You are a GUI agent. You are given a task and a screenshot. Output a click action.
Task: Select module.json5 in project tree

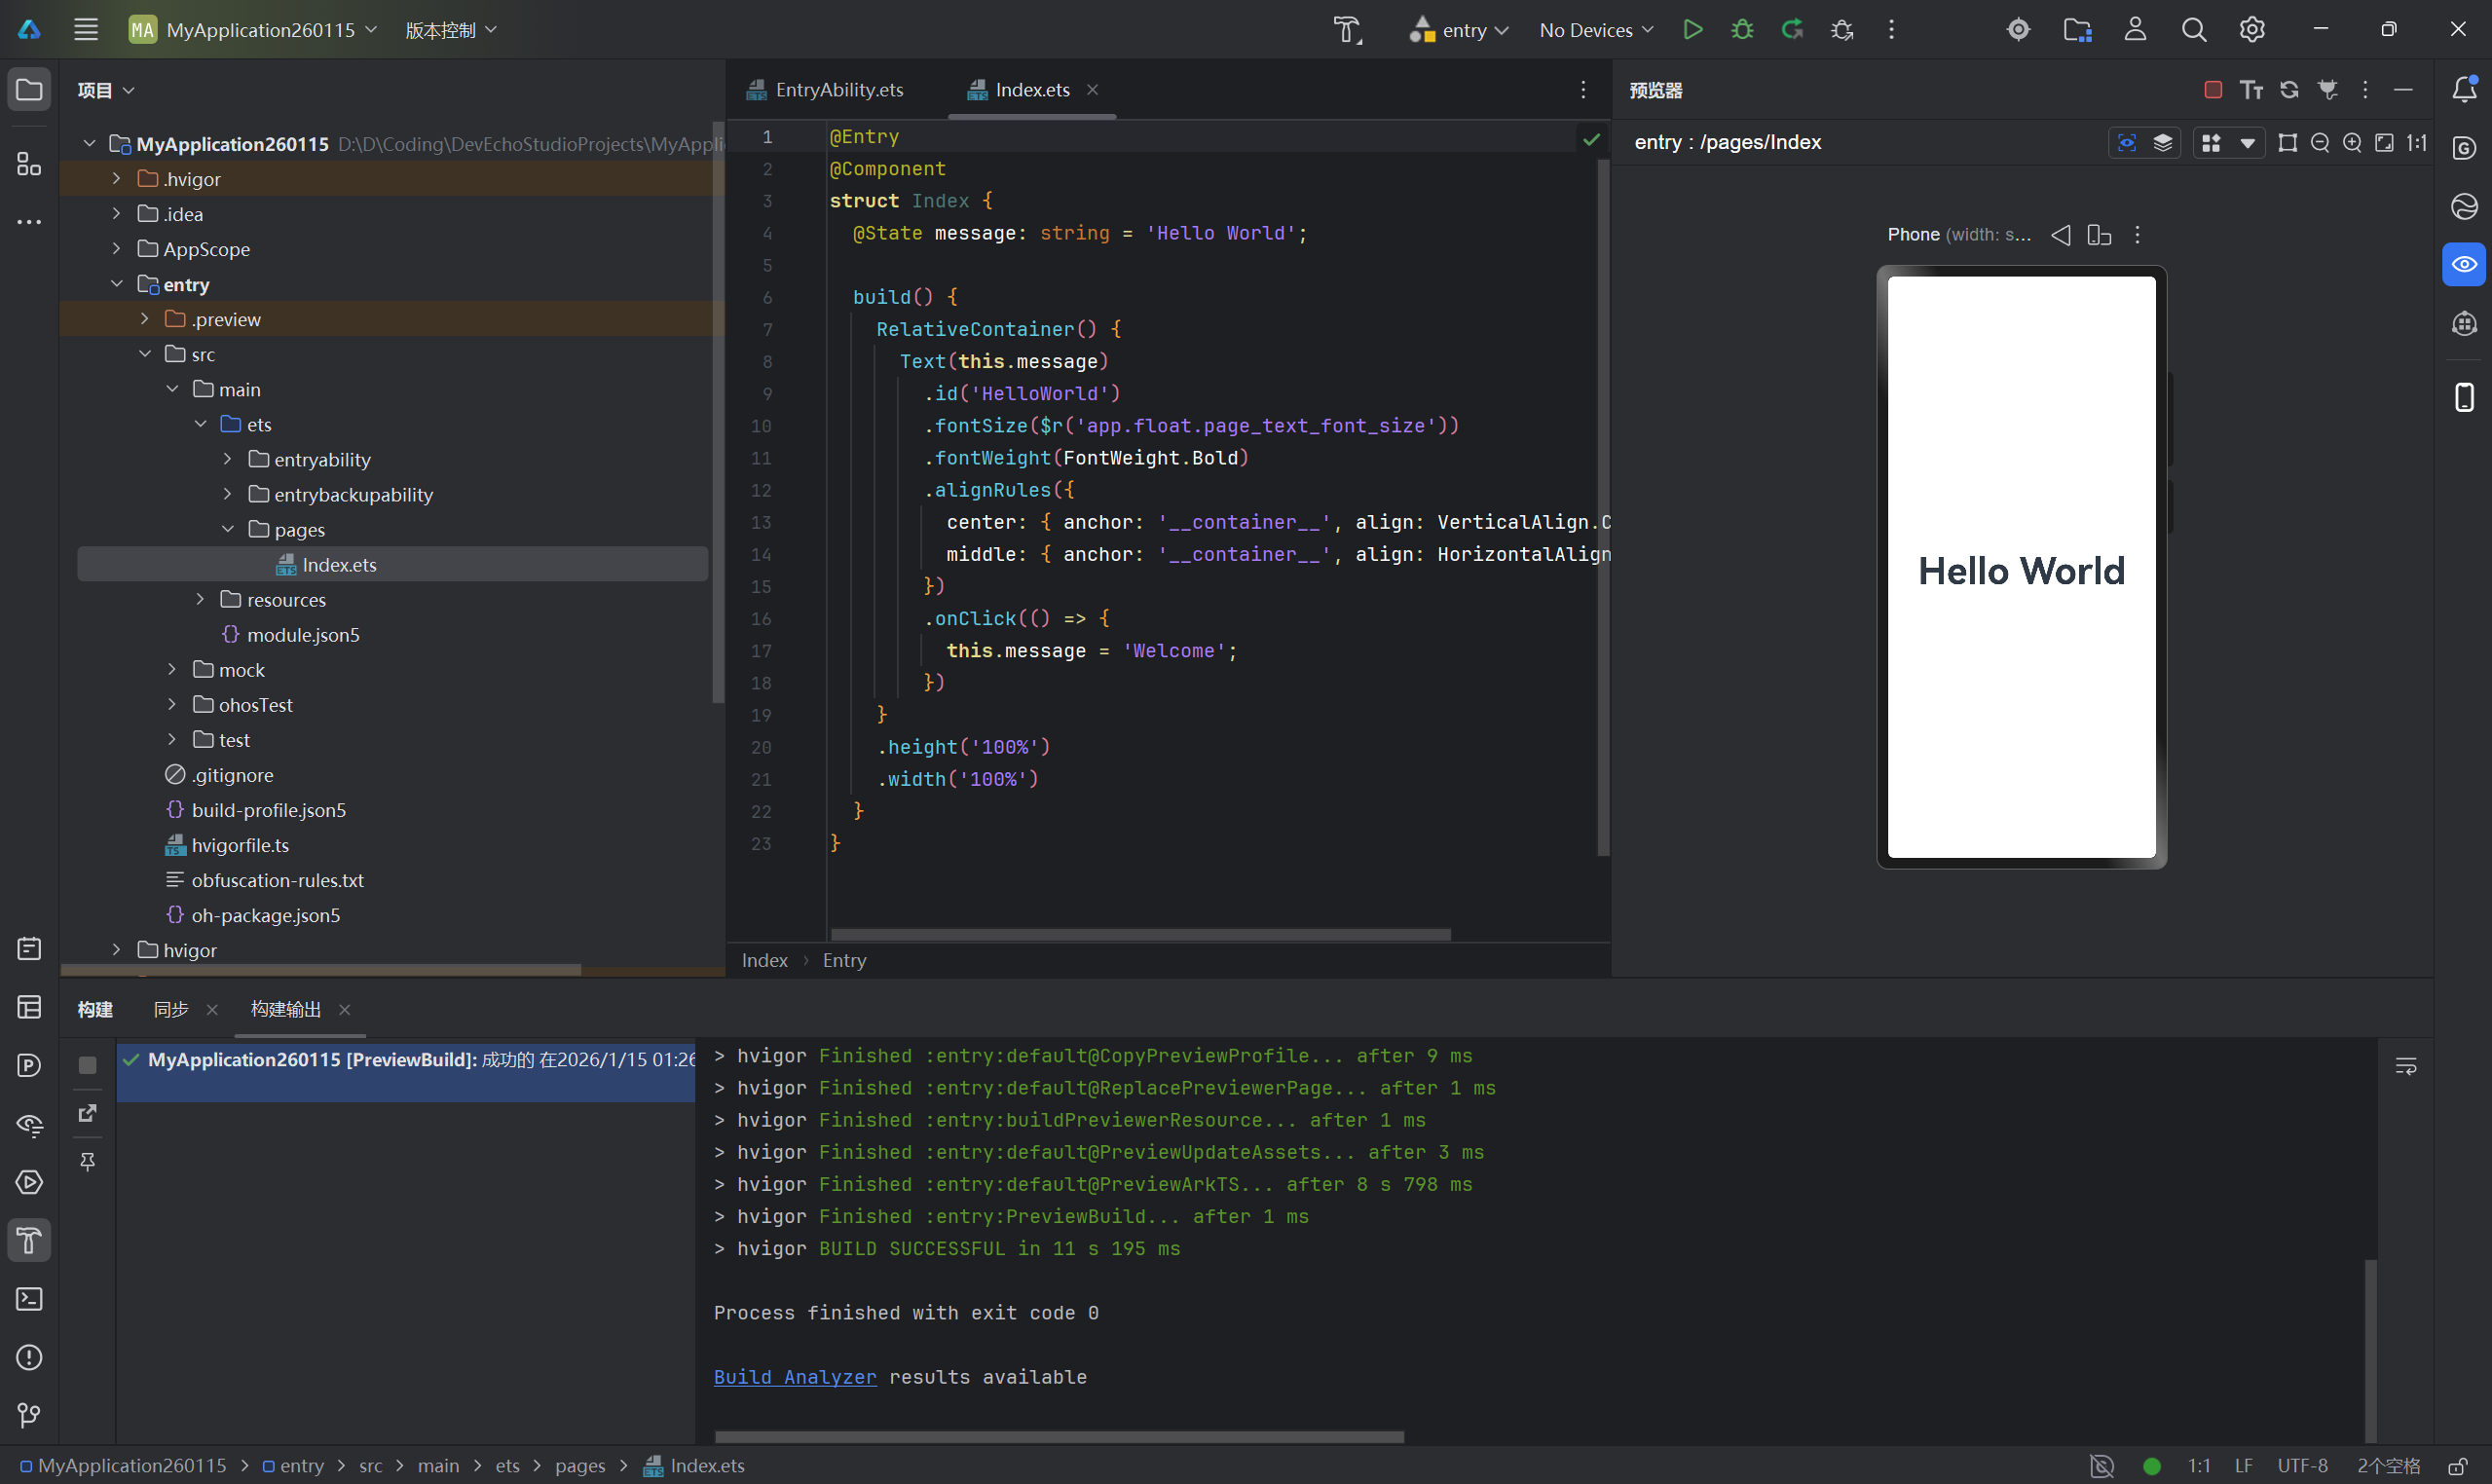coord(303,635)
